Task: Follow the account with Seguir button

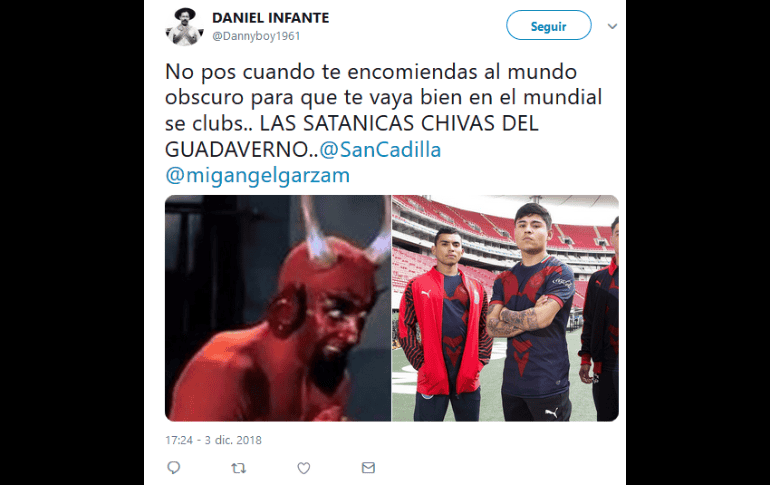Action: (x=549, y=26)
